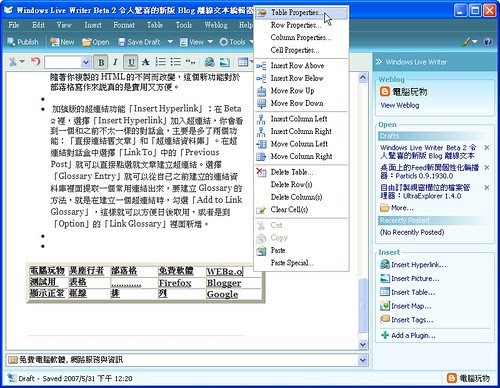Open help with the question mark icon
The height and width of the screenshot is (388, 500).
point(488,42)
